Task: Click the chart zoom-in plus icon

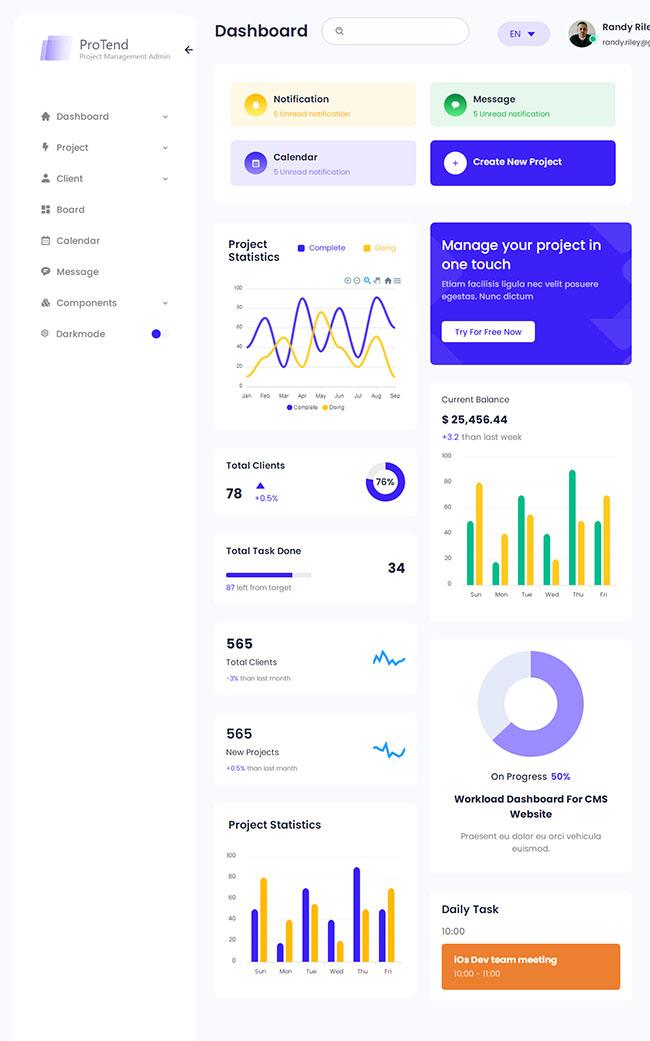Action: (x=348, y=281)
